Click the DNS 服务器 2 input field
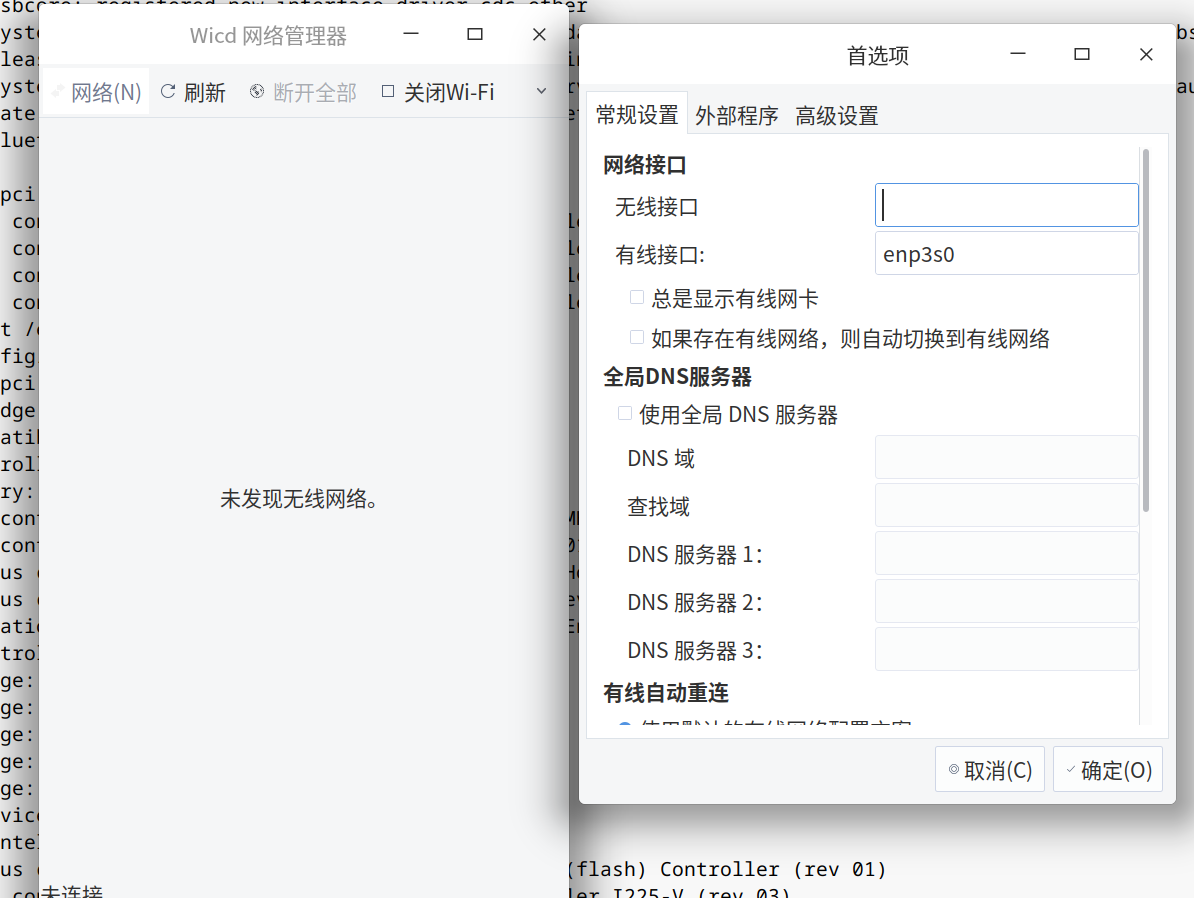This screenshot has height=898, width=1194. 1007,601
